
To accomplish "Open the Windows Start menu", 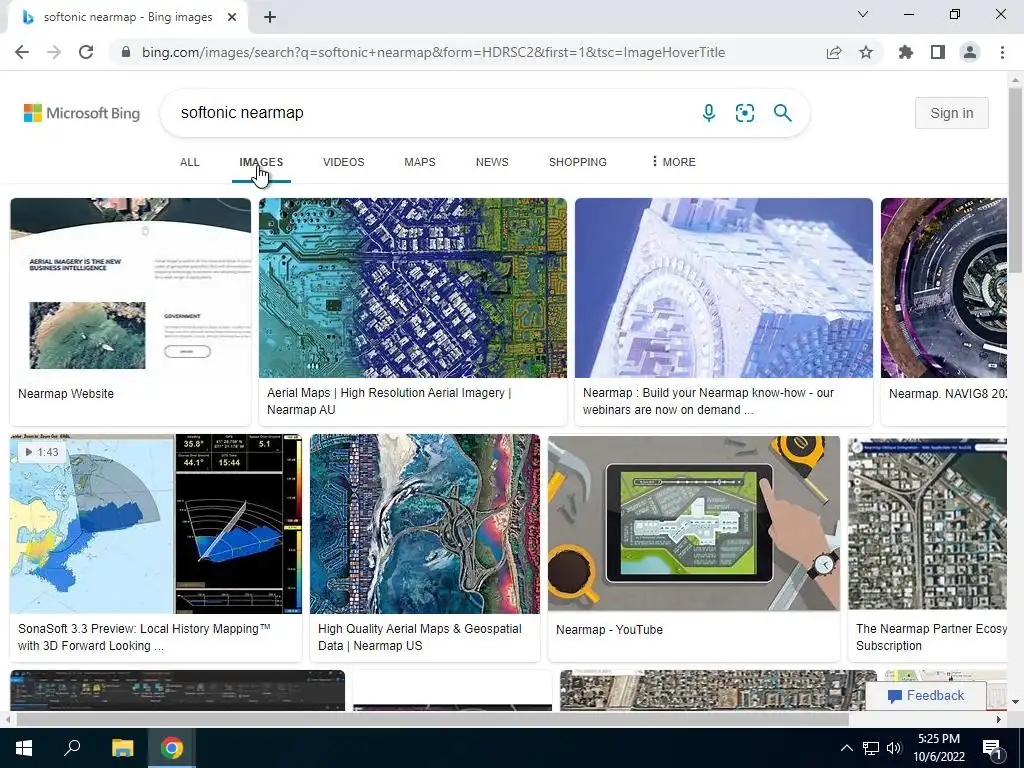I will tap(24, 748).
